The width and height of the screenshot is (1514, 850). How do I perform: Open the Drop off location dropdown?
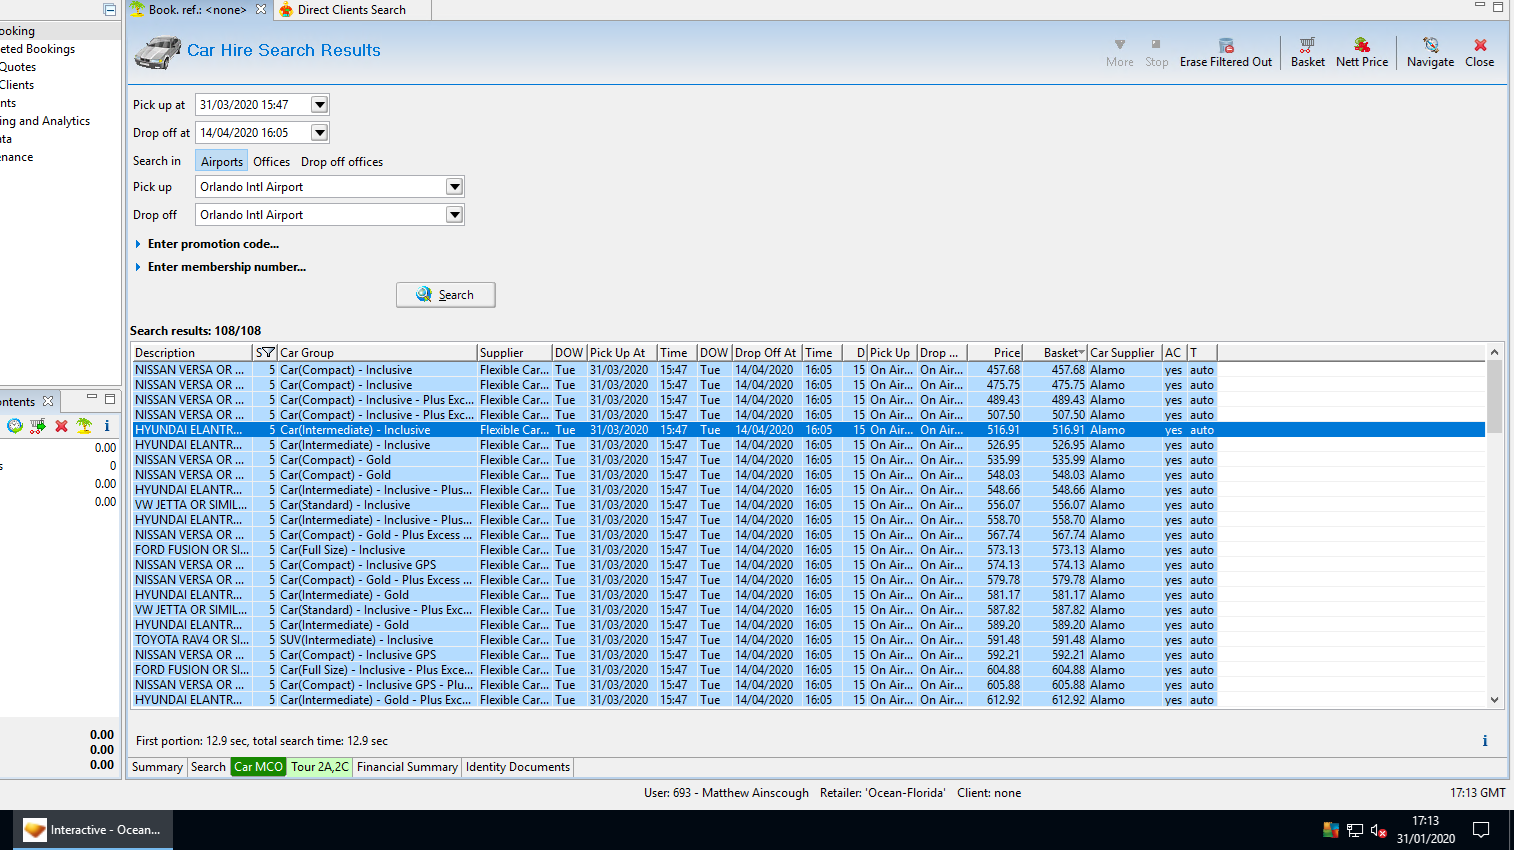(454, 215)
